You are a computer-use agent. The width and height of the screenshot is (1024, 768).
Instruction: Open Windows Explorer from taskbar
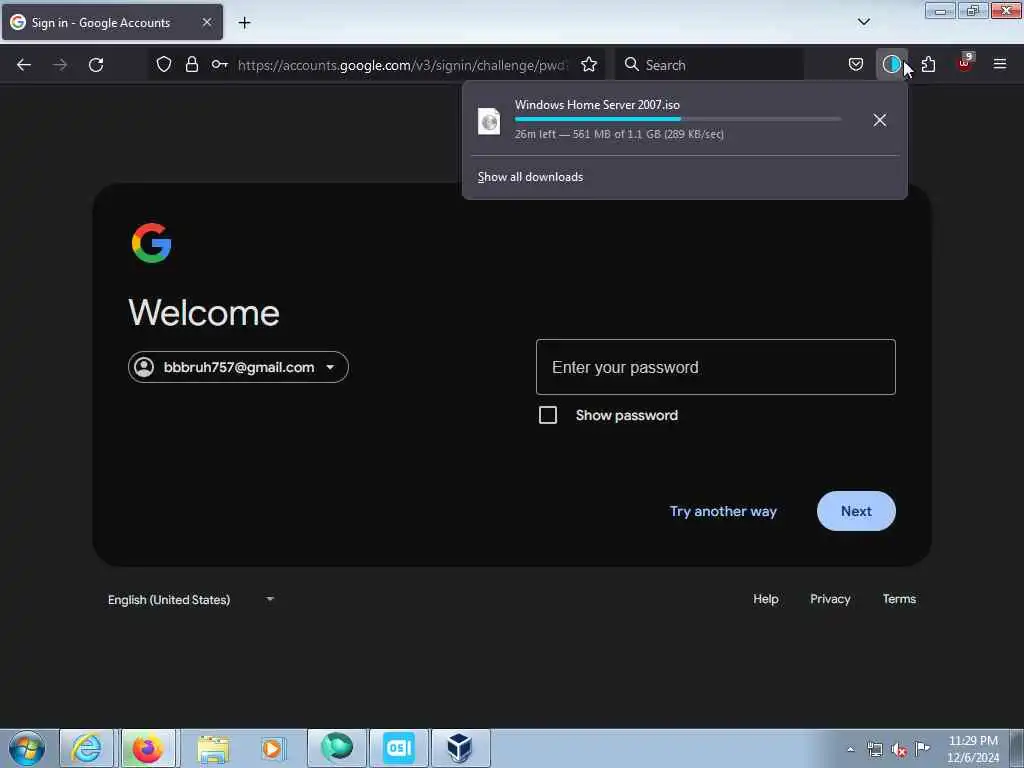point(213,748)
